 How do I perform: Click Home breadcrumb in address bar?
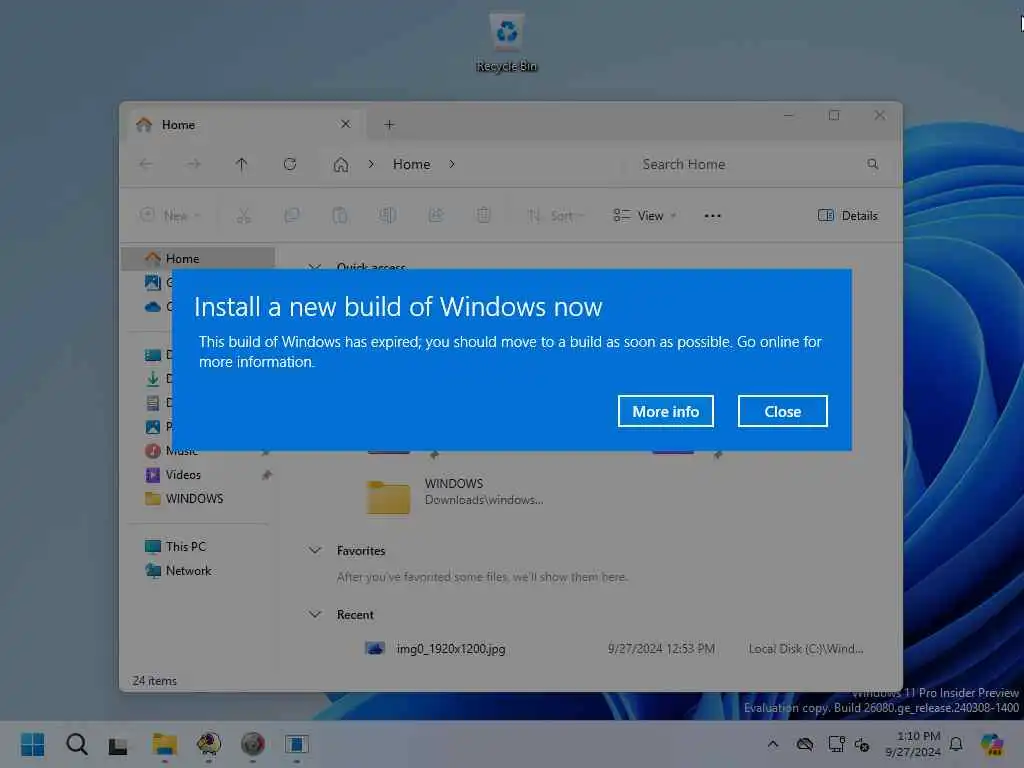tap(411, 165)
